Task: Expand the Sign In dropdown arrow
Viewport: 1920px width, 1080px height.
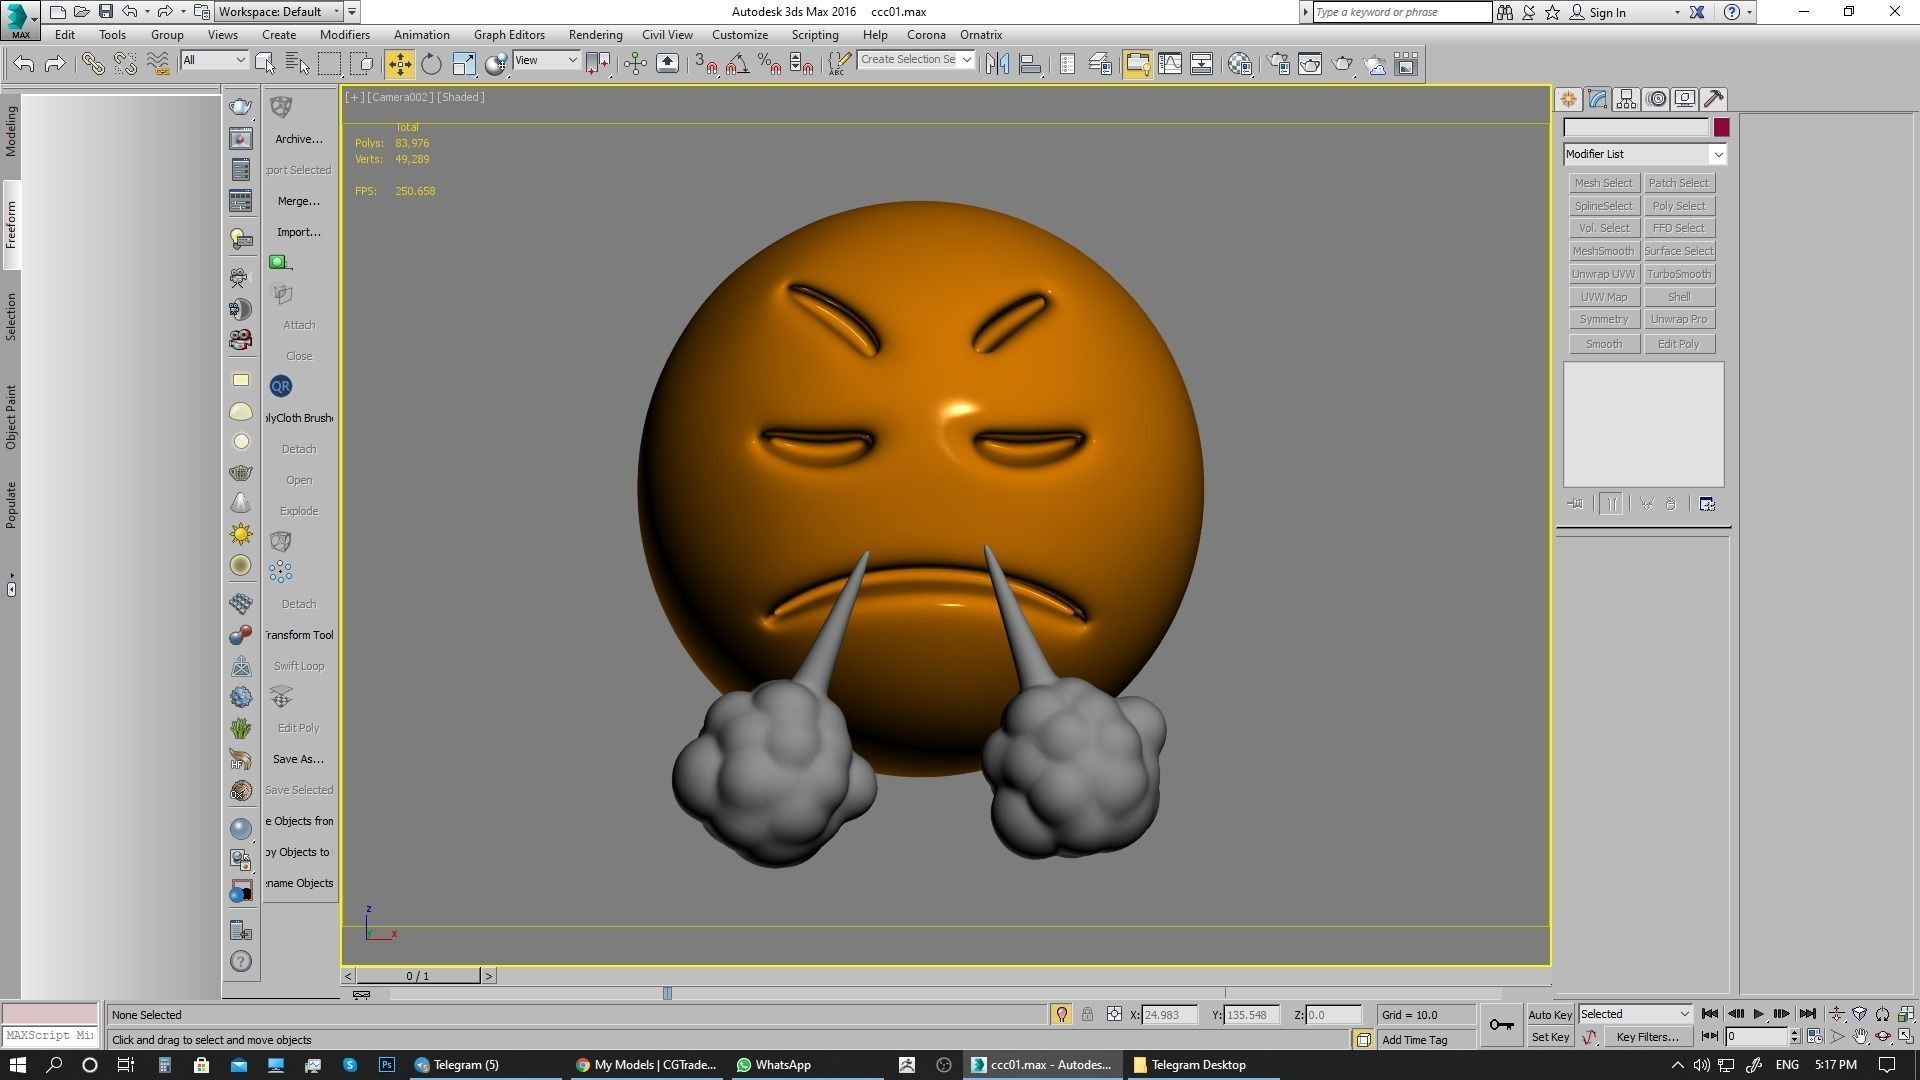Action: [x=1677, y=12]
